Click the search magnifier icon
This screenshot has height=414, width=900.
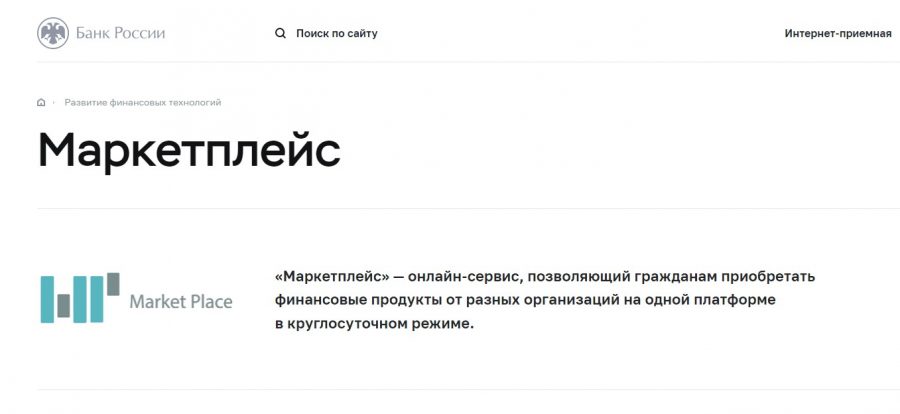click(x=280, y=33)
